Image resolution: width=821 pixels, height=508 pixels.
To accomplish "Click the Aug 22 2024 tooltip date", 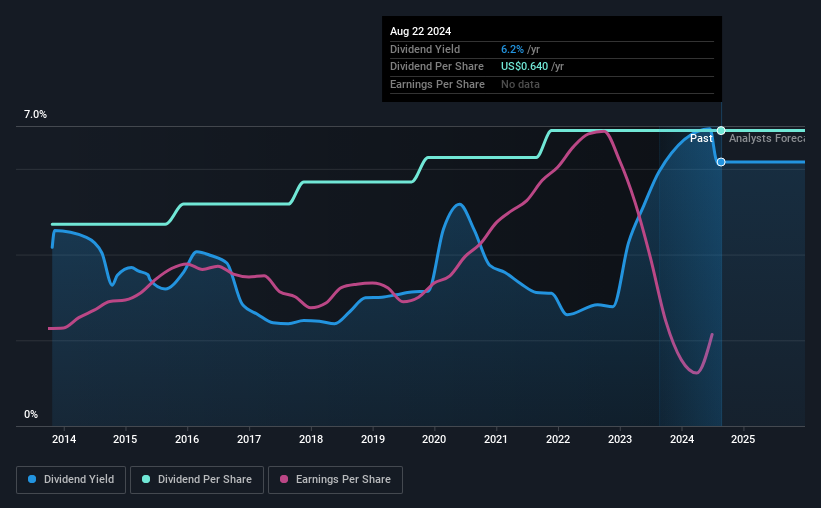I will 420,31.
